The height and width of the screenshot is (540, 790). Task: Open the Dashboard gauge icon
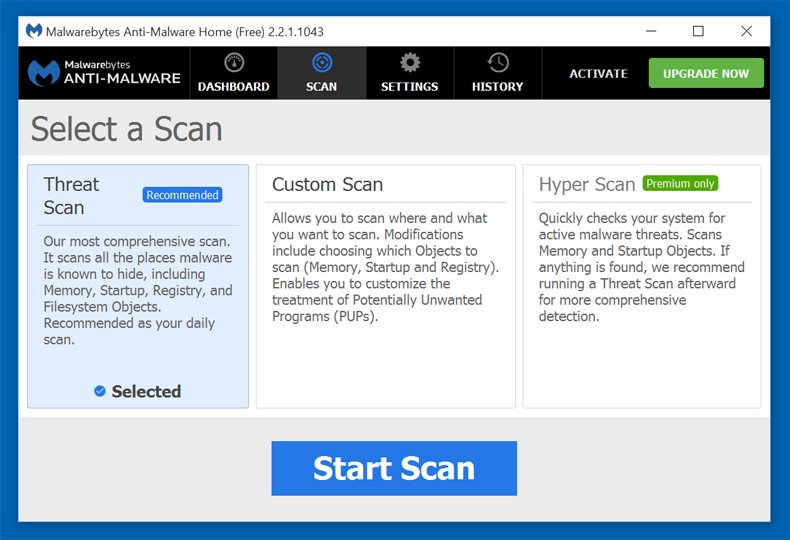point(234,62)
